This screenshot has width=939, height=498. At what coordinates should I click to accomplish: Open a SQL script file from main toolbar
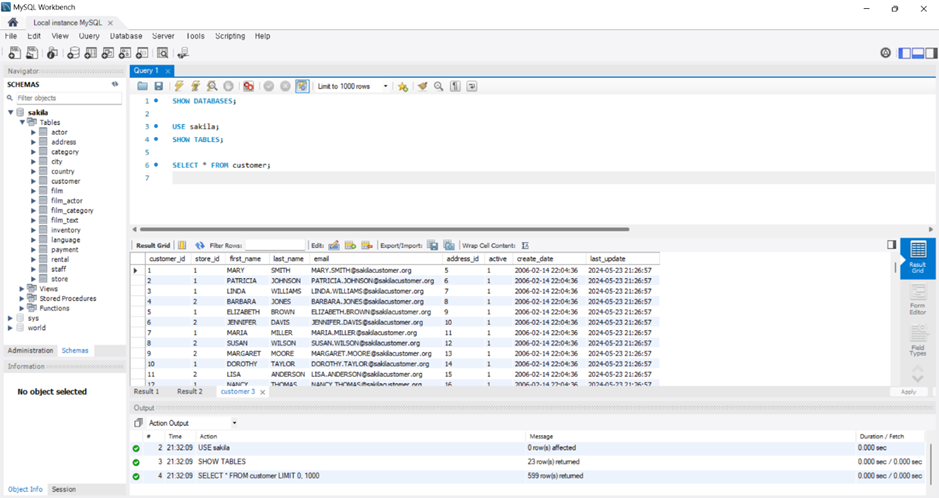pos(32,53)
